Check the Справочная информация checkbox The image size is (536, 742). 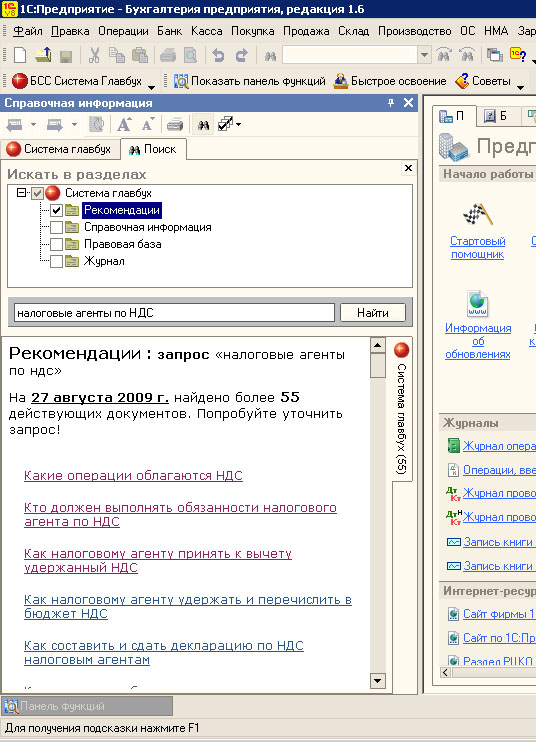(x=56, y=227)
